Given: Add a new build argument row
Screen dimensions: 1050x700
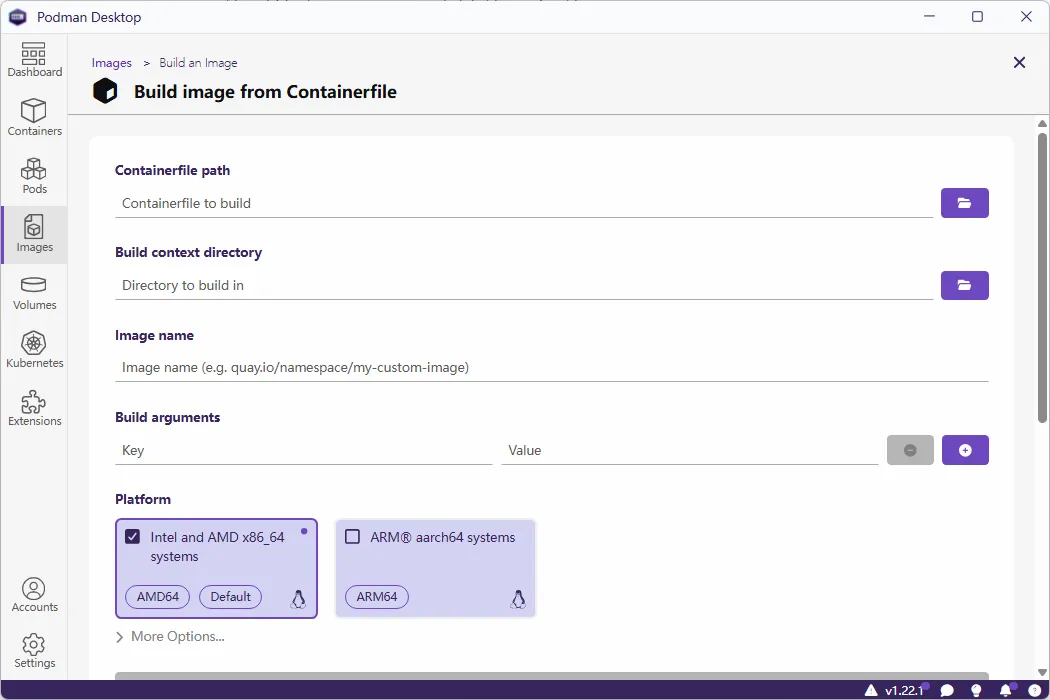Looking at the screenshot, I should point(964,450).
